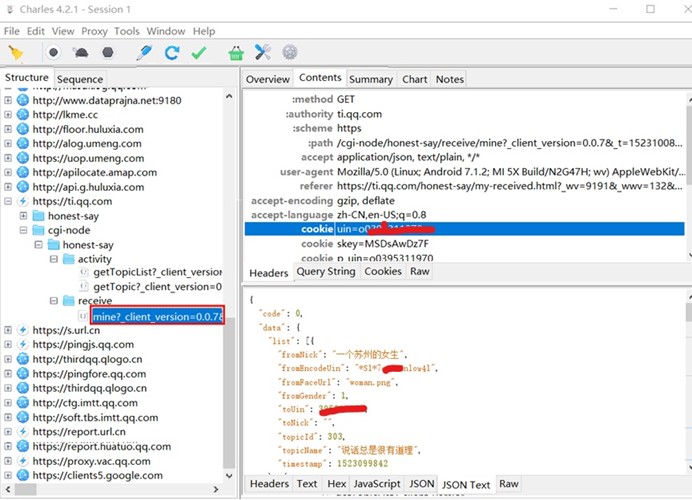Open the Proxy menu
This screenshot has height=500, width=692.
pos(94,31)
